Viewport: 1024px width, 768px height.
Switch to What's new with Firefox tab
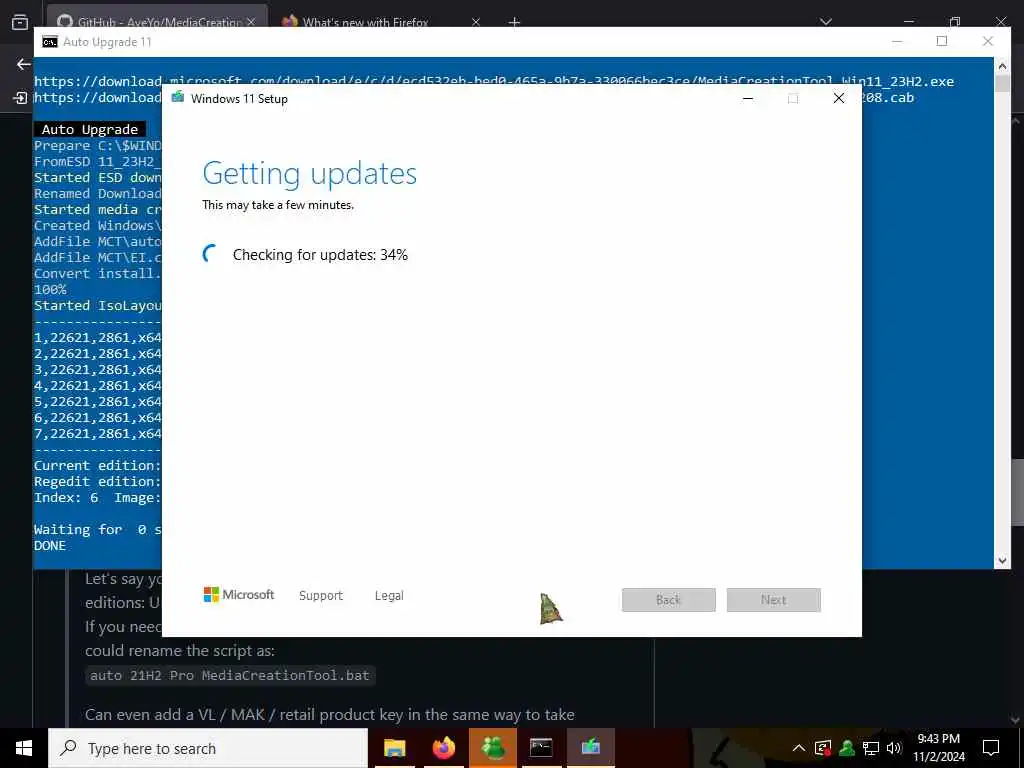(366, 22)
